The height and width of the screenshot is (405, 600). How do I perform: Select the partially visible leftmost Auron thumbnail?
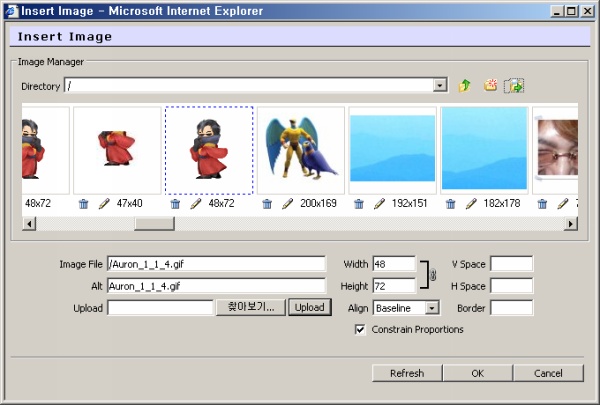pos(46,150)
